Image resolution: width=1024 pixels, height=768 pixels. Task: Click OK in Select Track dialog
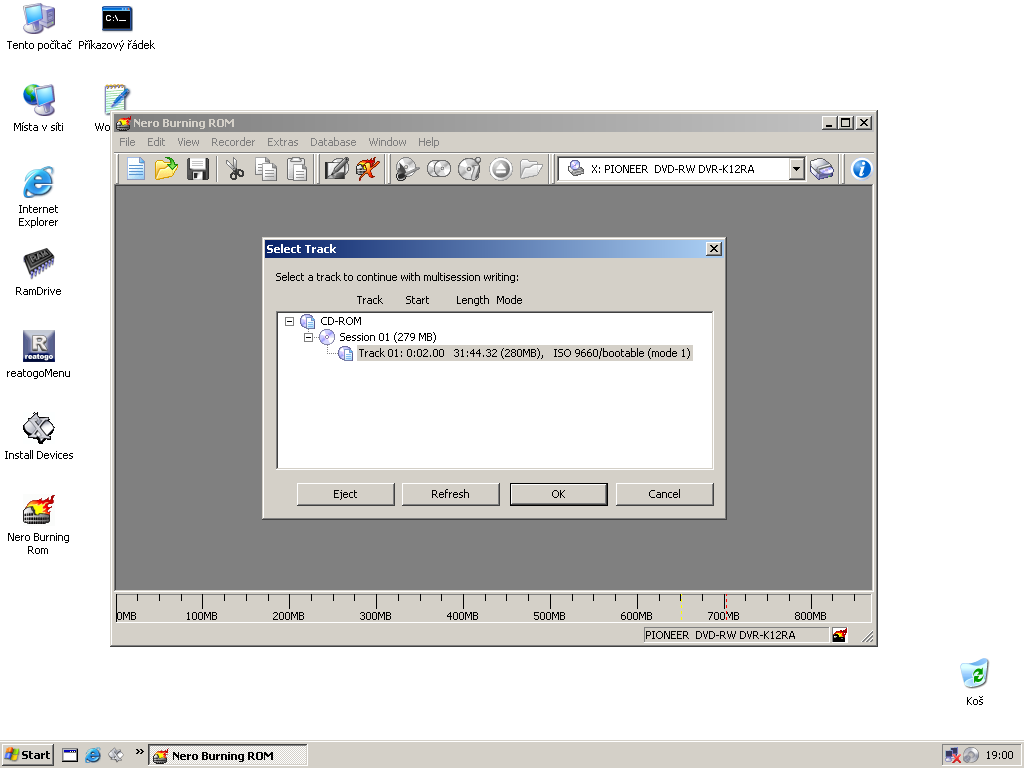point(558,494)
